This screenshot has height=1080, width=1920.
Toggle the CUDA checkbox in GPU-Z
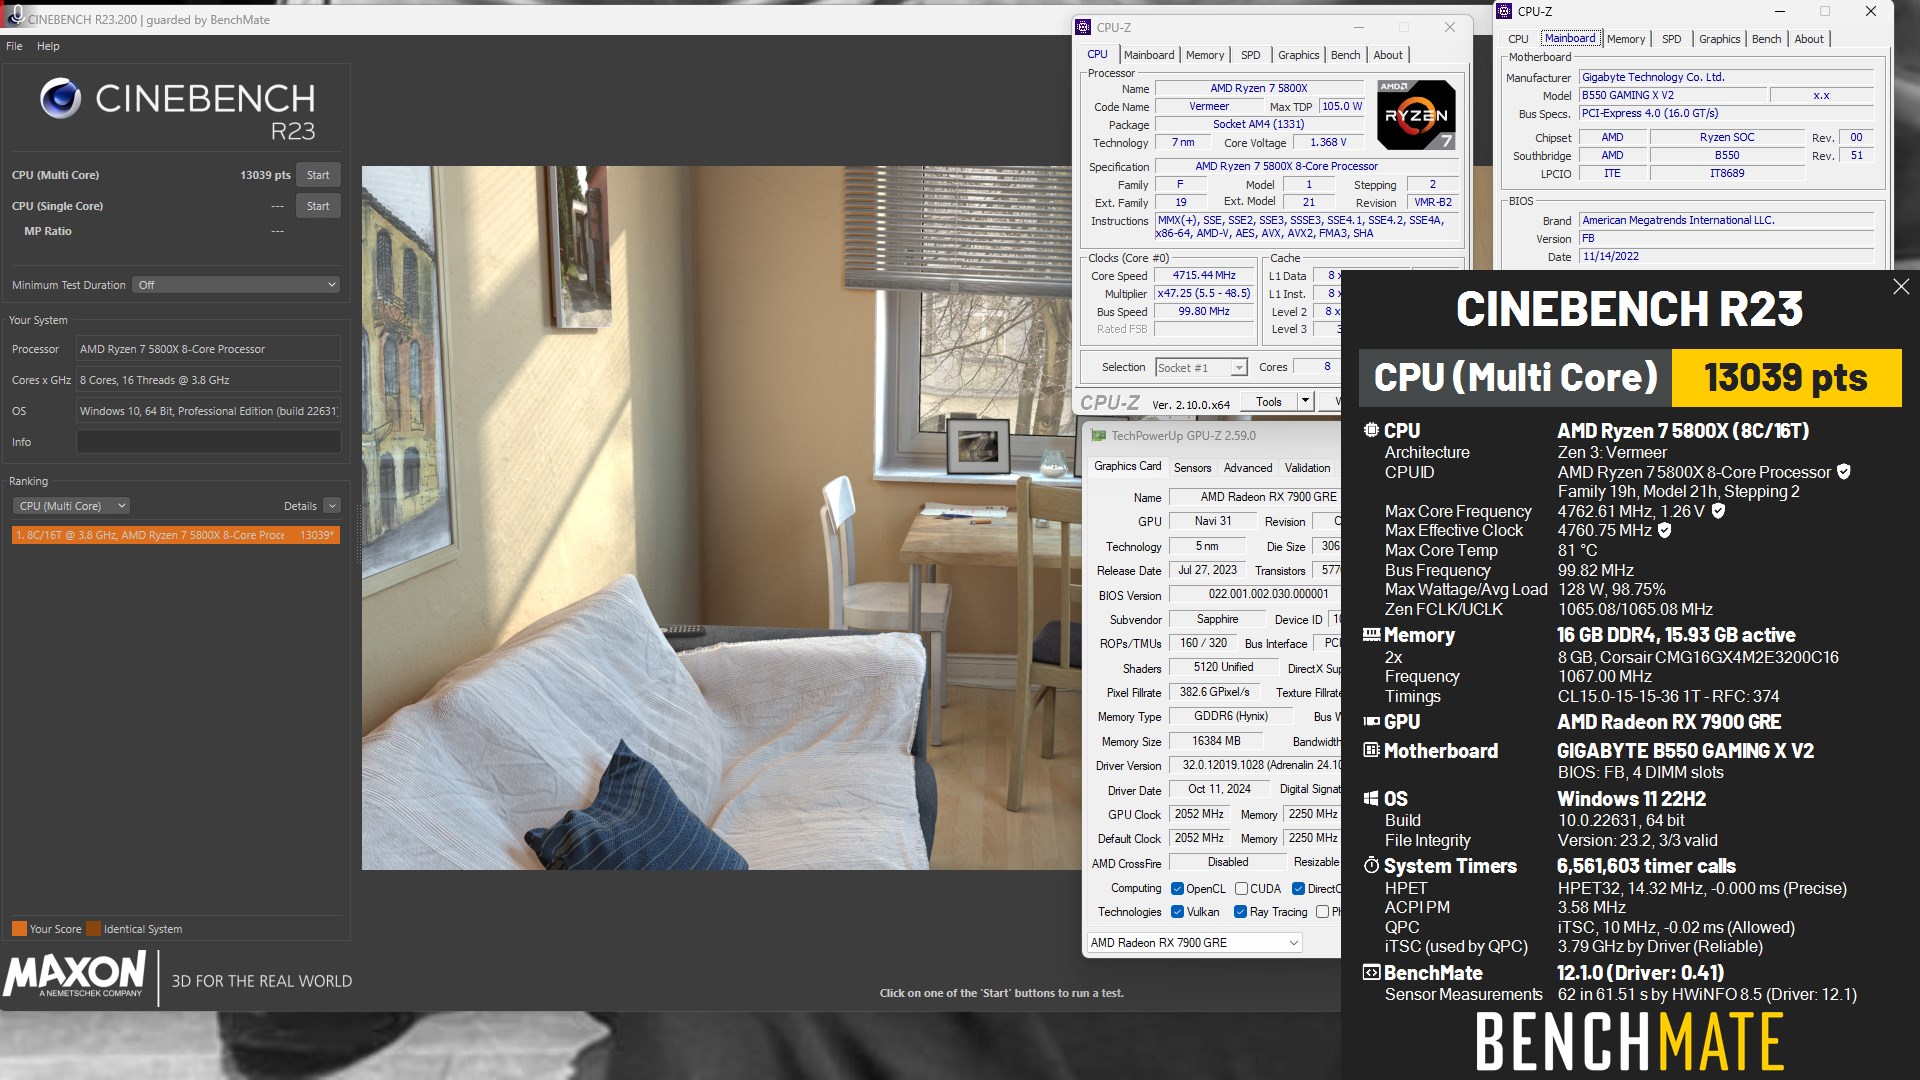tap(1241, 888)
